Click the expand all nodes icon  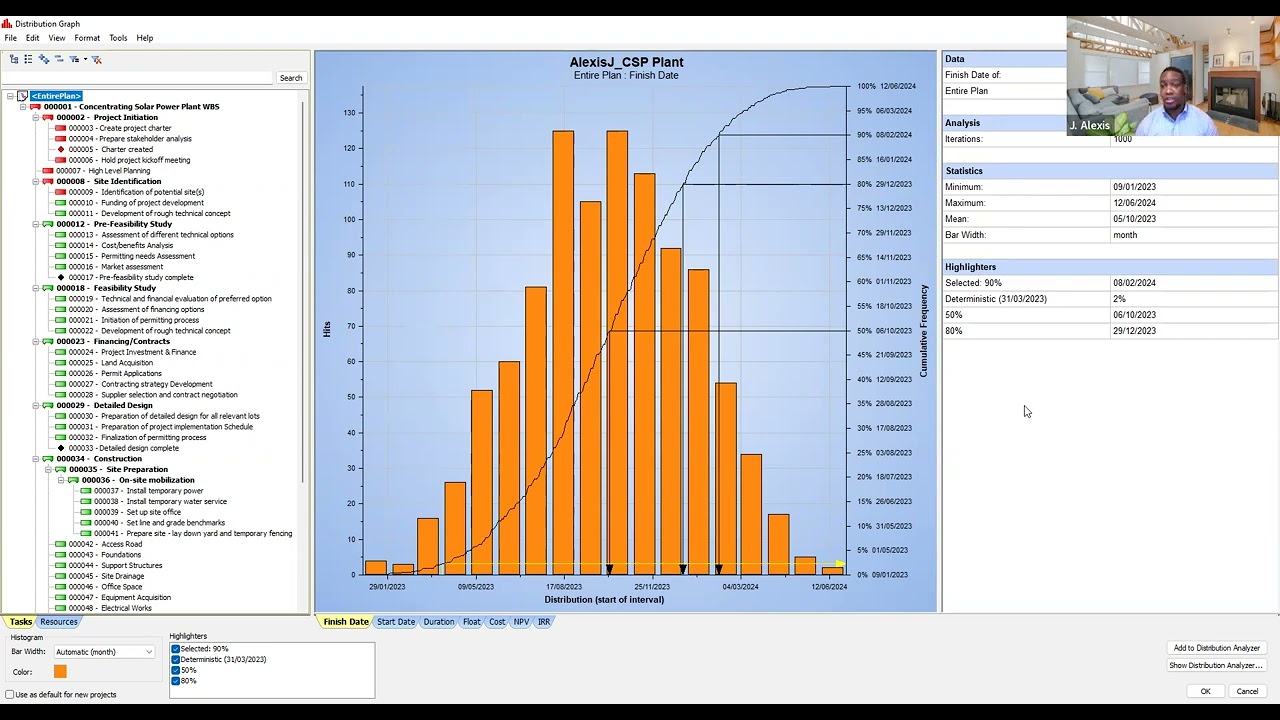[x=43, y=59]
